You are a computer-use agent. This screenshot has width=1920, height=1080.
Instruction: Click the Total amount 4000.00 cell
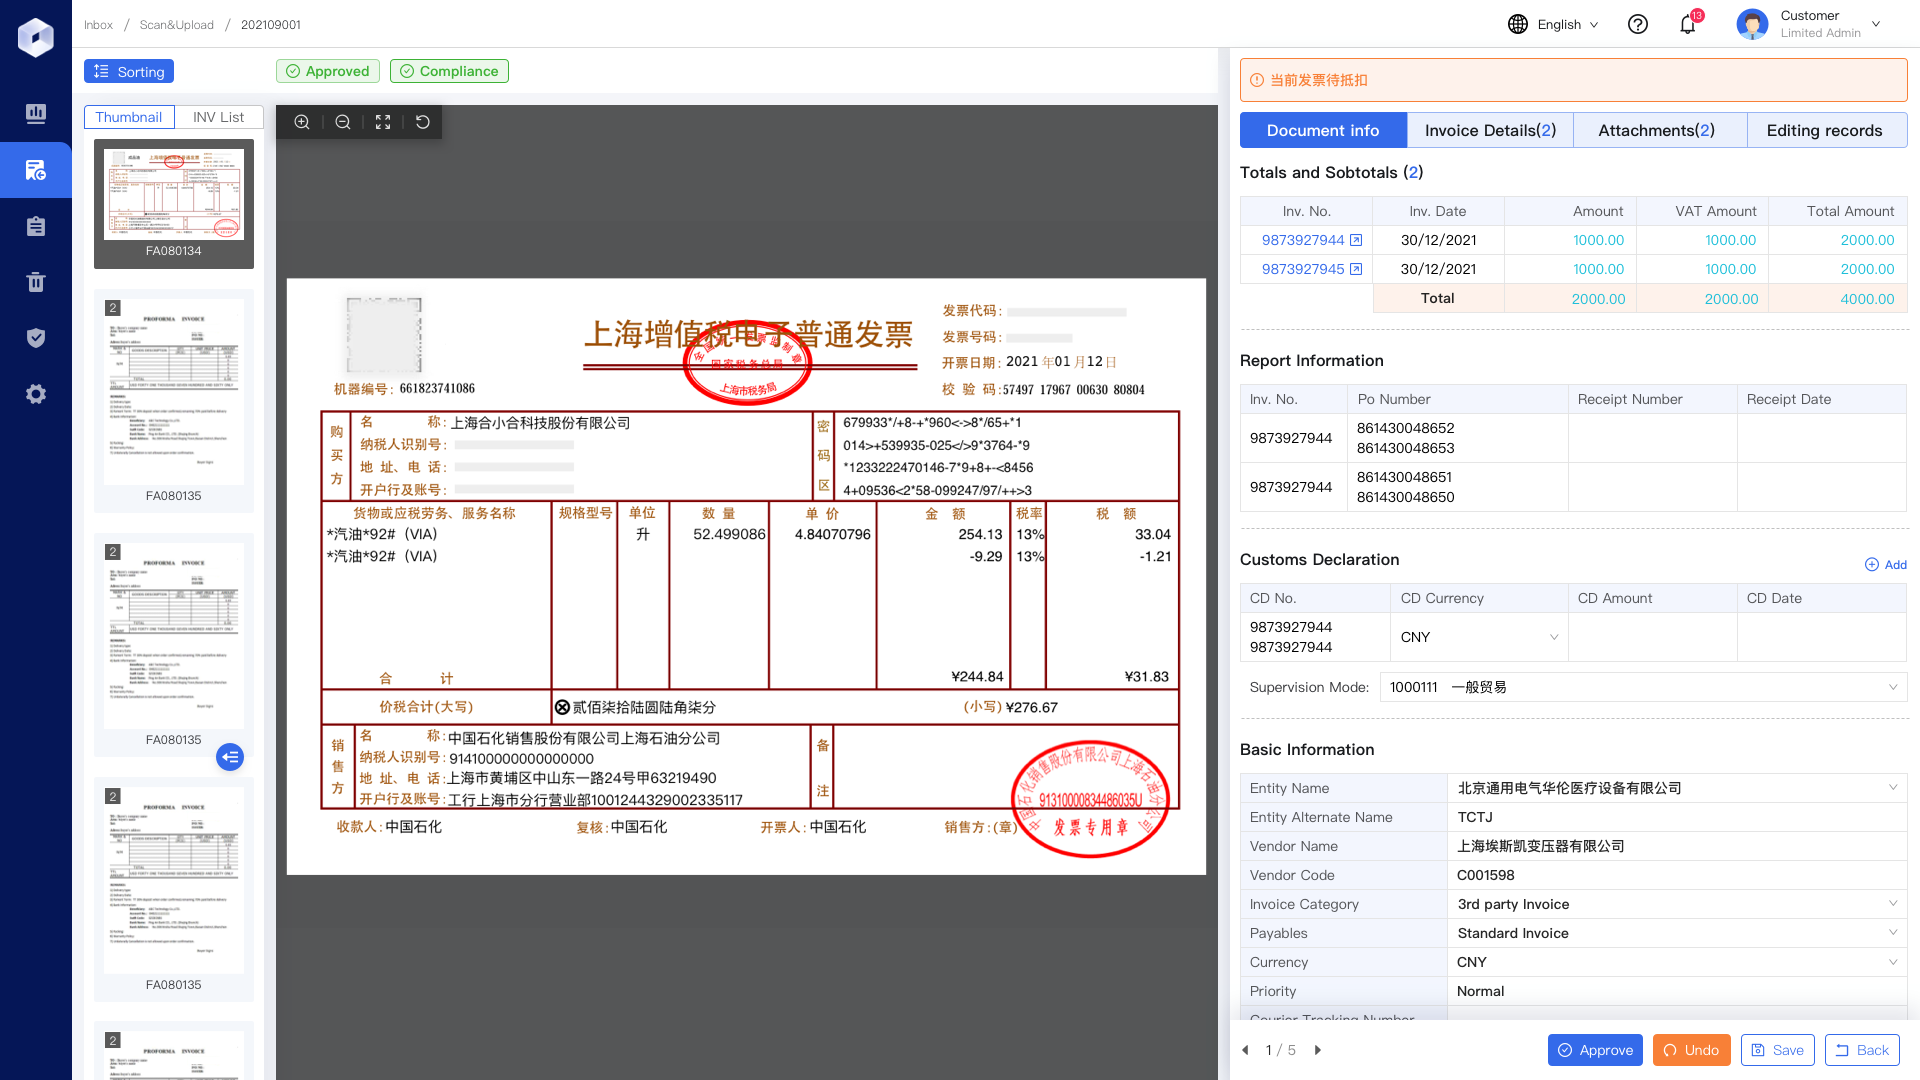(1838, 299)
